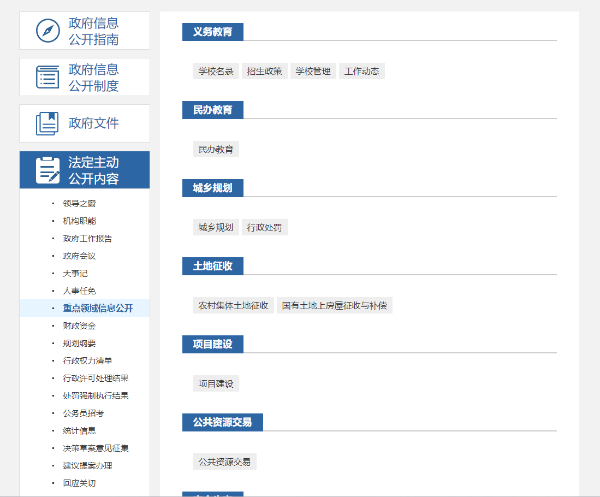Open the 项目建设 tag button
This screenshot has height=497, width=600.
[216, 383]
